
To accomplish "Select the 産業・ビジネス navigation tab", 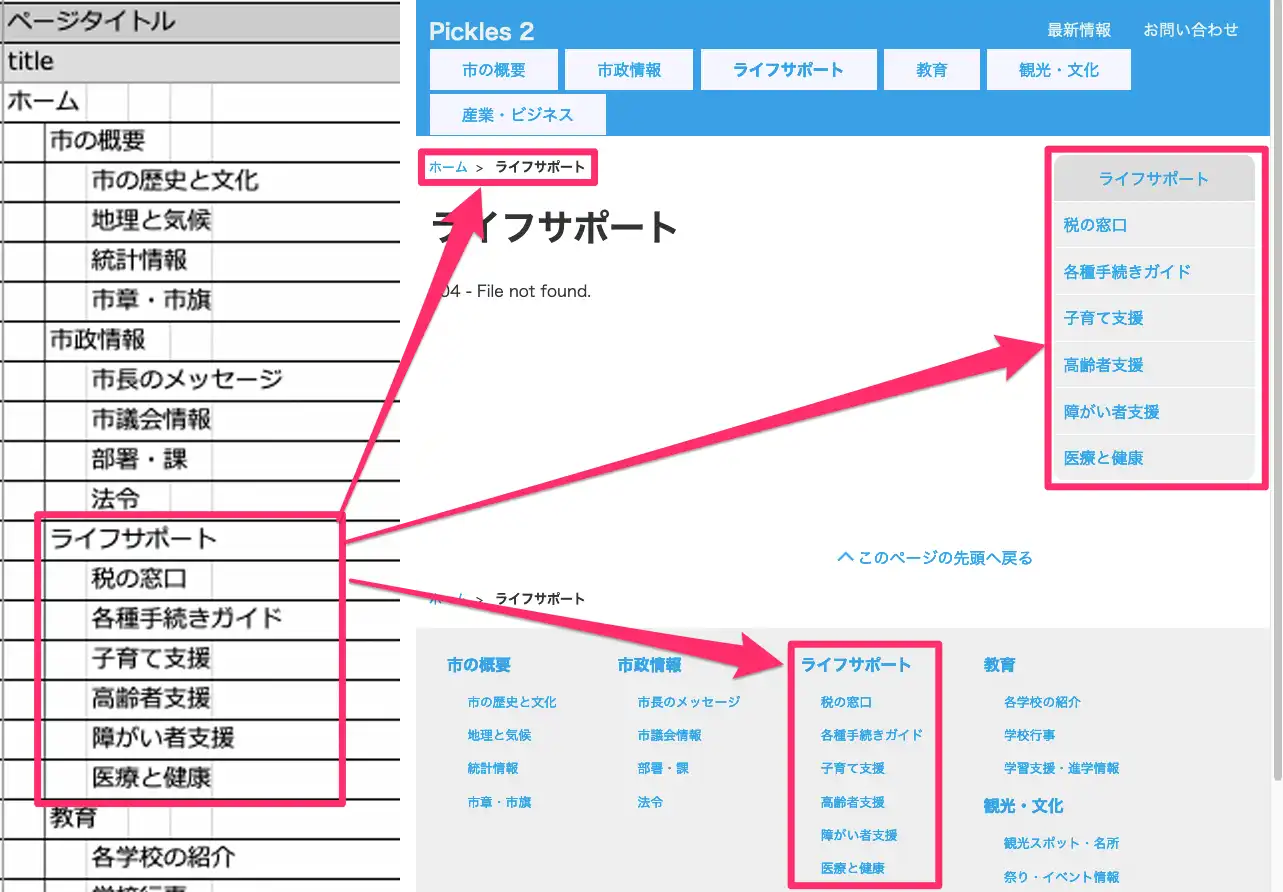I will pos(517,115).
